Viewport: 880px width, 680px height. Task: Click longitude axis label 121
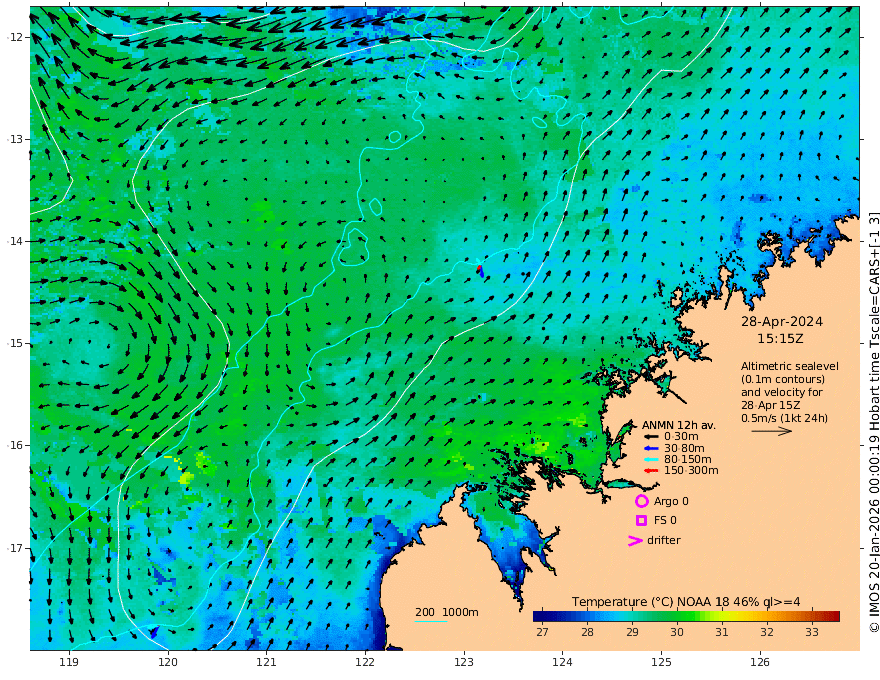267,662
